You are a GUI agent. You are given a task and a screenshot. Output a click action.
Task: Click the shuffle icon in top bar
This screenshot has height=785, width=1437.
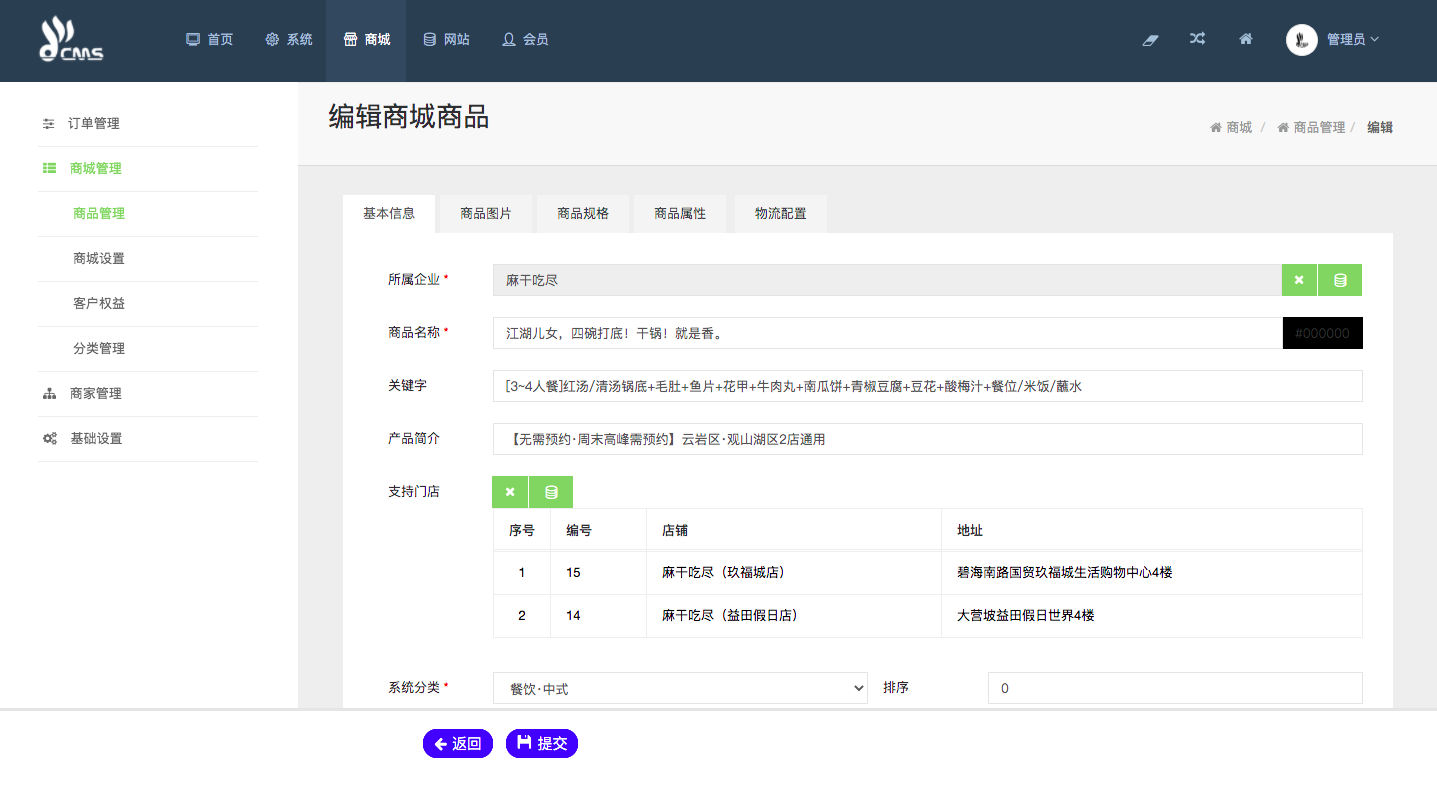(1197, 39)
